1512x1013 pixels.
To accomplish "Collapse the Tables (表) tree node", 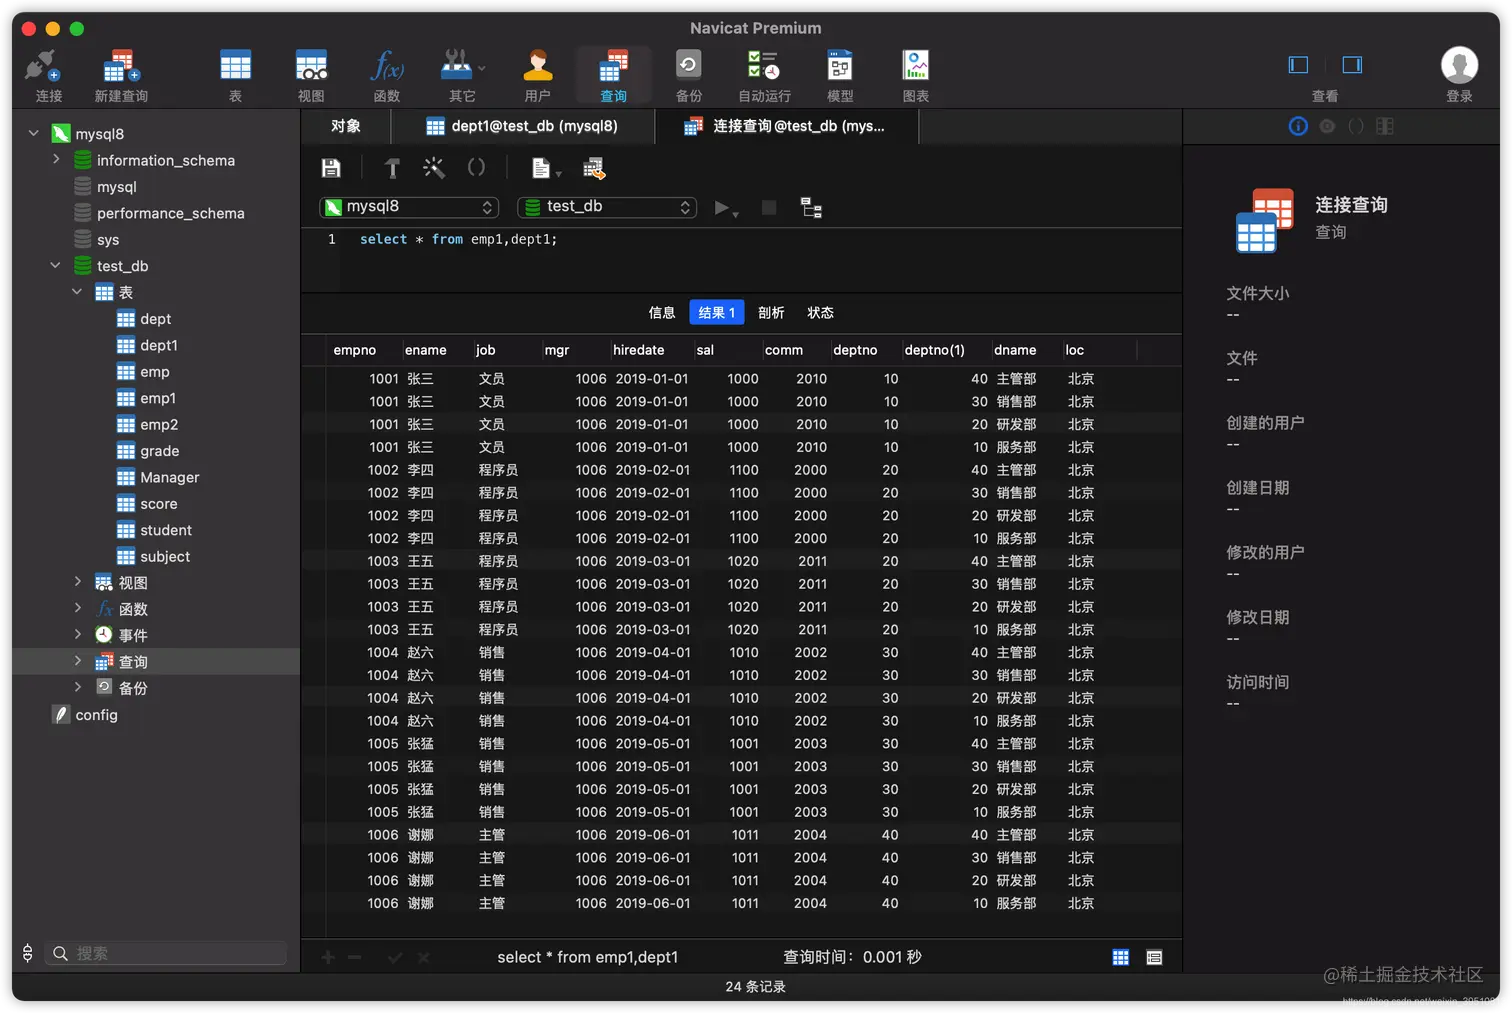I will (77, 292).
